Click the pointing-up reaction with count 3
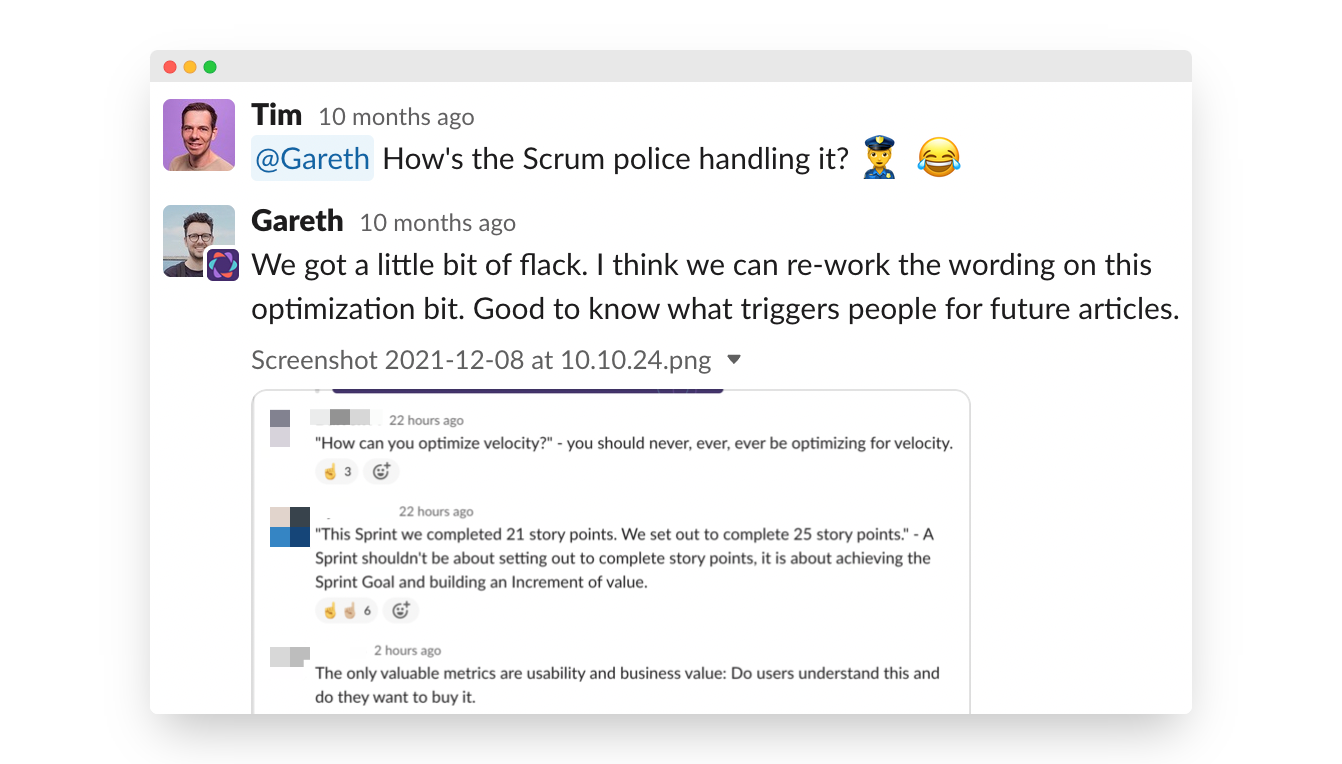1342x764 pixels. pyautogui.click(x=336, y=471)
